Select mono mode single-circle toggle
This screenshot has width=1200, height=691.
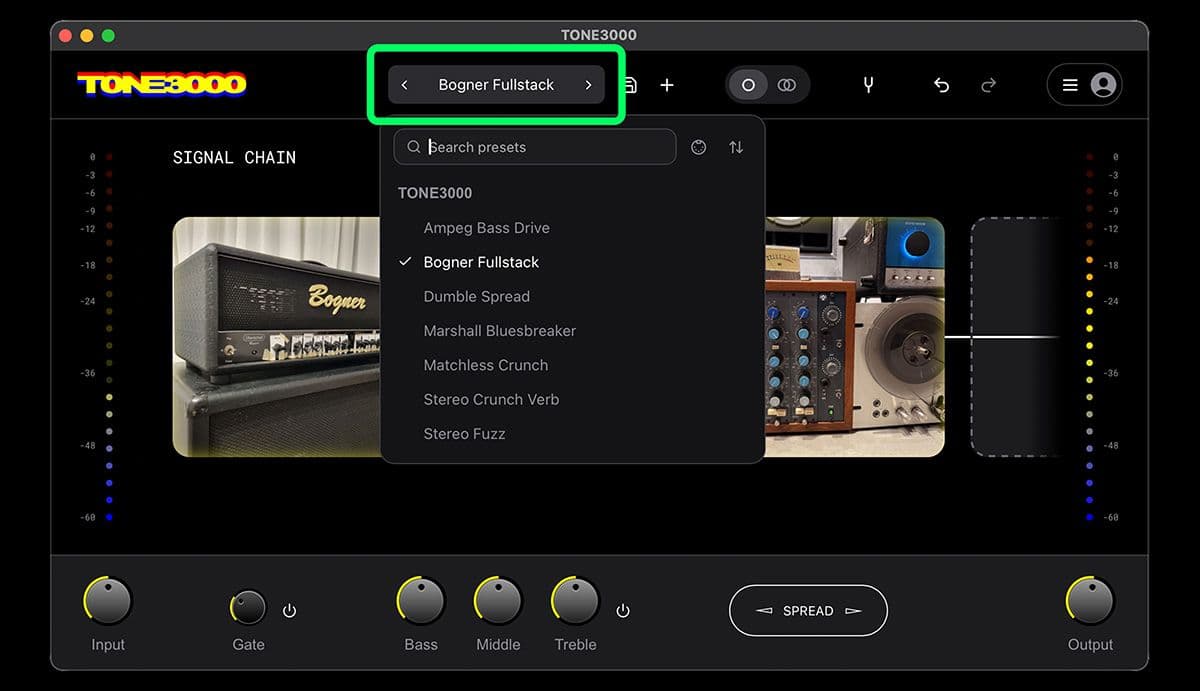click(748, 85)
